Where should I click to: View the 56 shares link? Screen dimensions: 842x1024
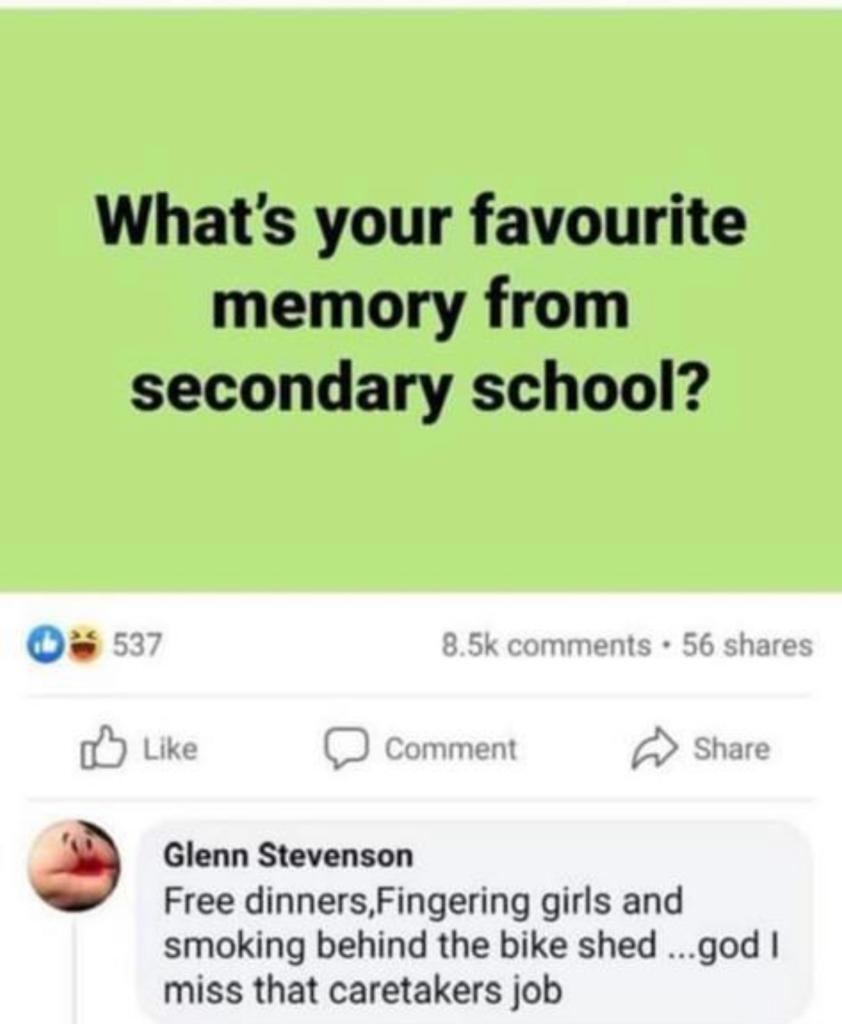748,646
